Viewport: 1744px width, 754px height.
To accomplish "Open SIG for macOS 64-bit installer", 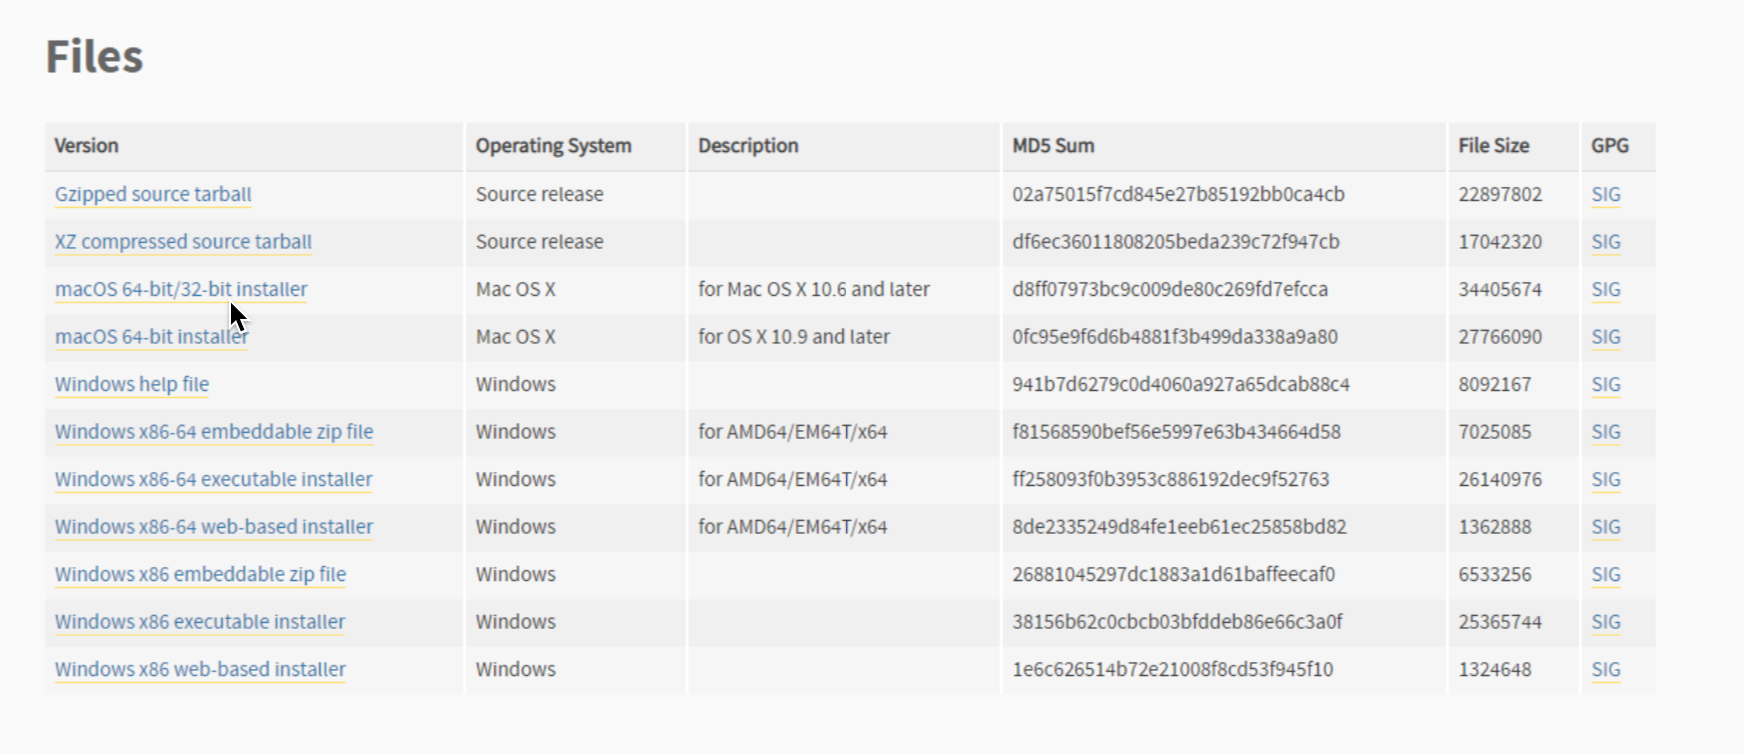I will [x=1605, y=337].
